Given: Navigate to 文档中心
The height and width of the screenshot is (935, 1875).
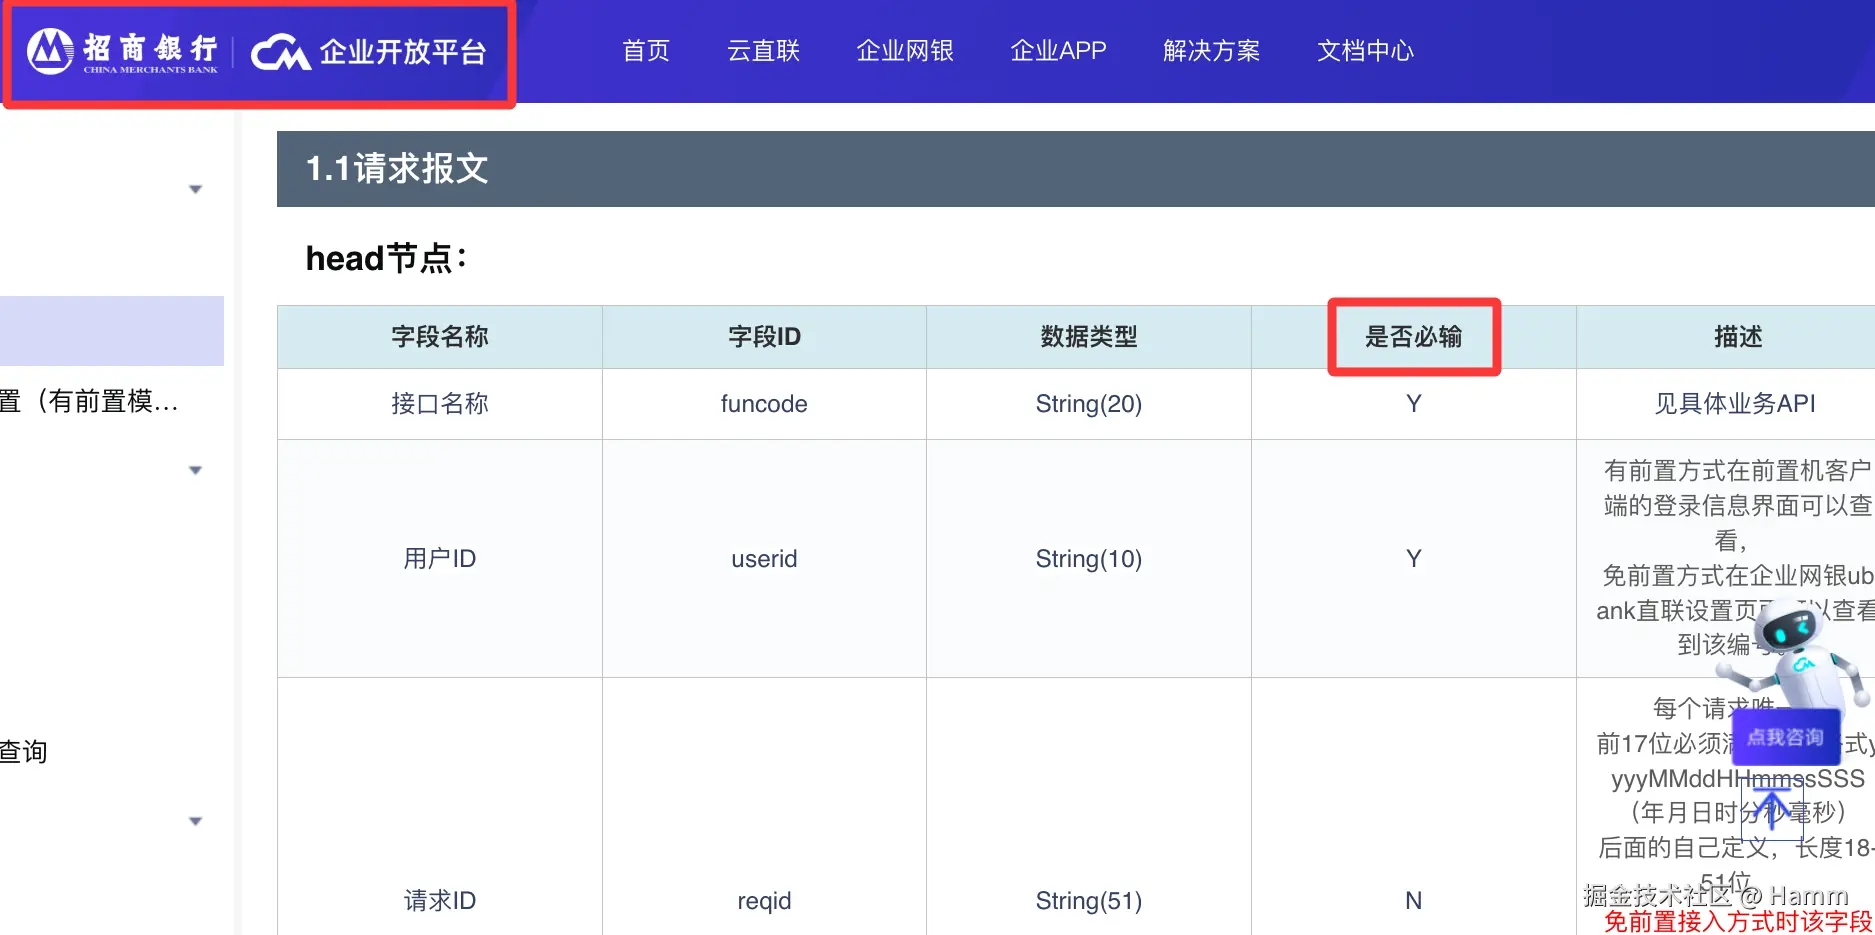Looking at the screenshot, I should tap(1365, 51).
